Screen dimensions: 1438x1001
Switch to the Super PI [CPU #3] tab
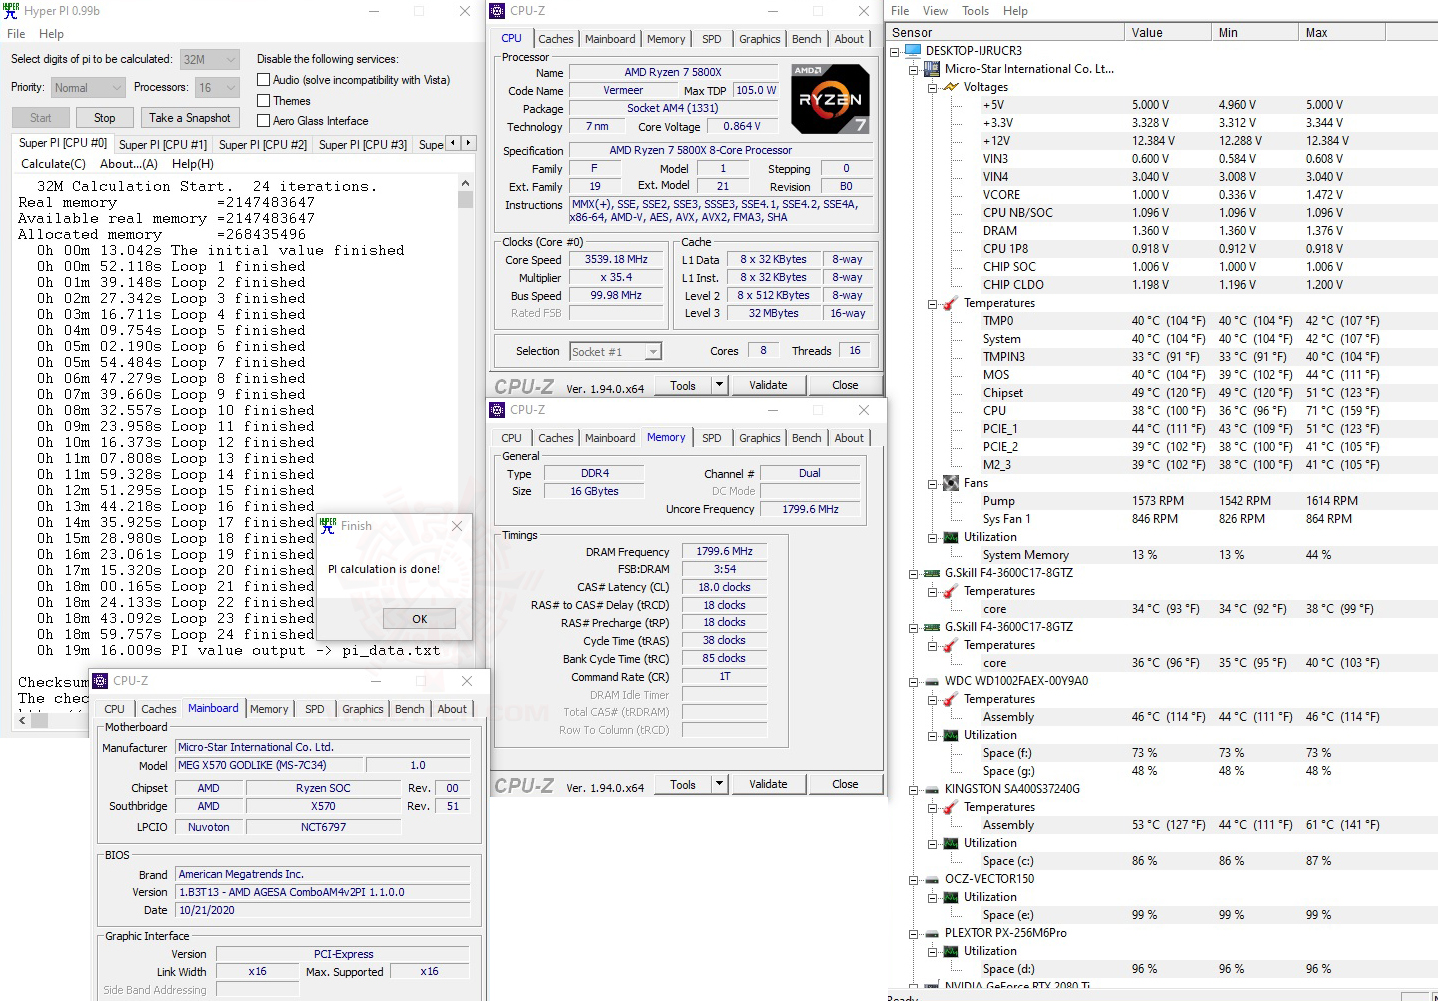coord(363,145)
